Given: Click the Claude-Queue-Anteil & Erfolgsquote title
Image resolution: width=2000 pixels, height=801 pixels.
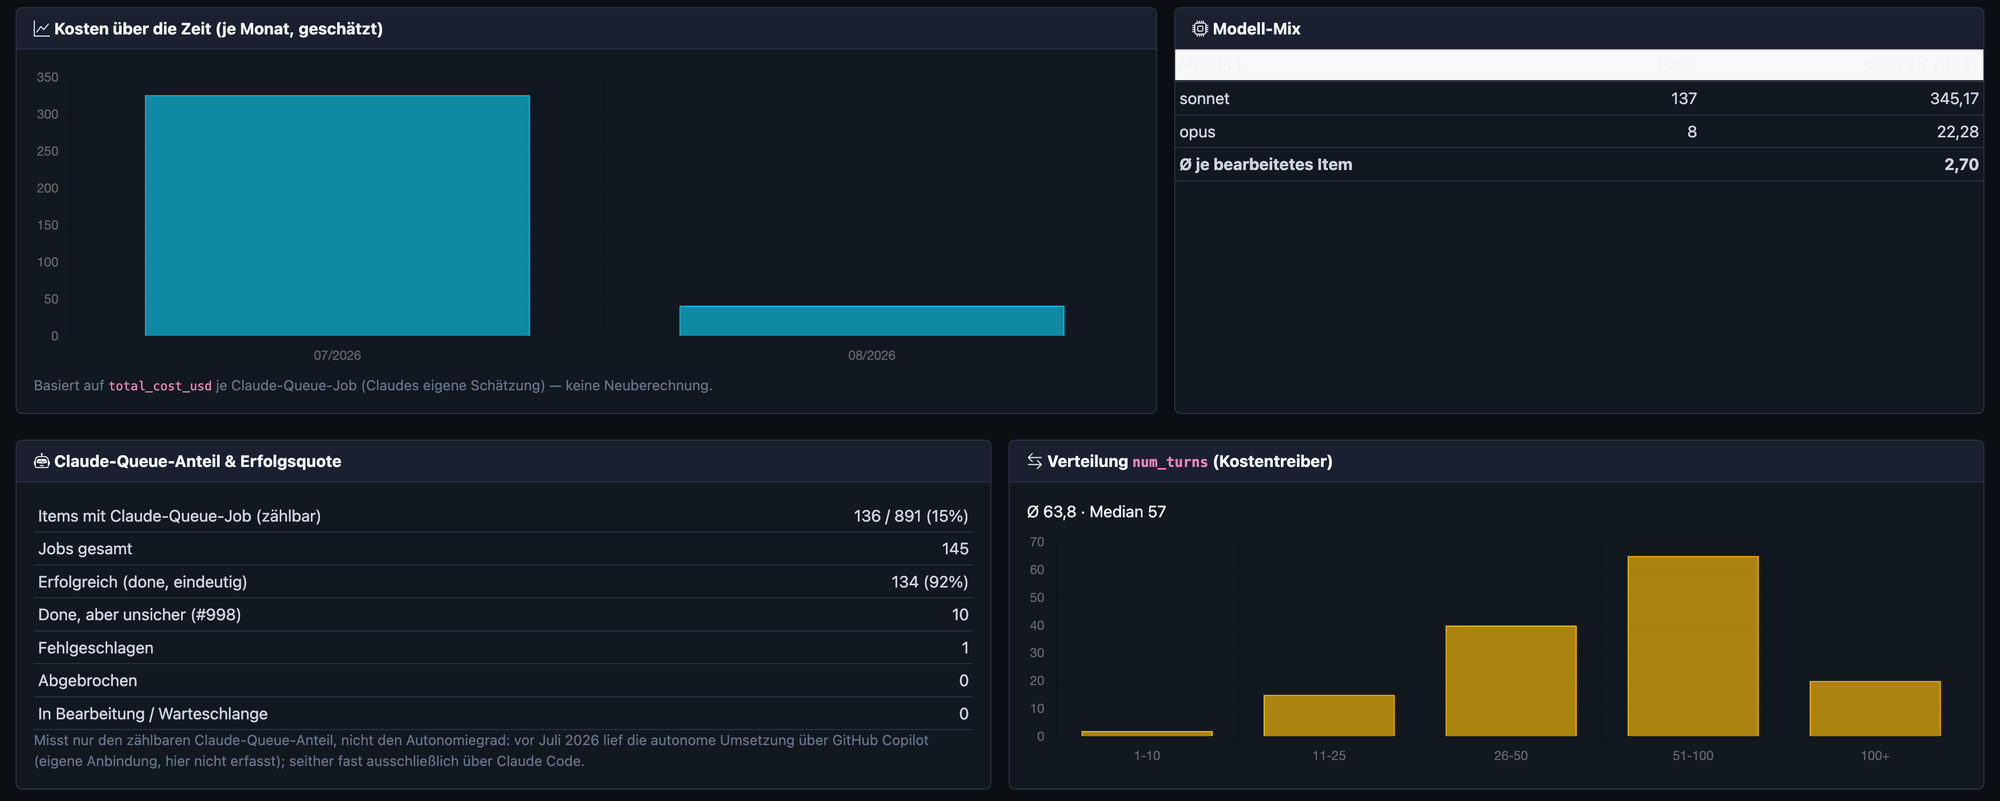Looking at the screenshot, I should (197, 461).
